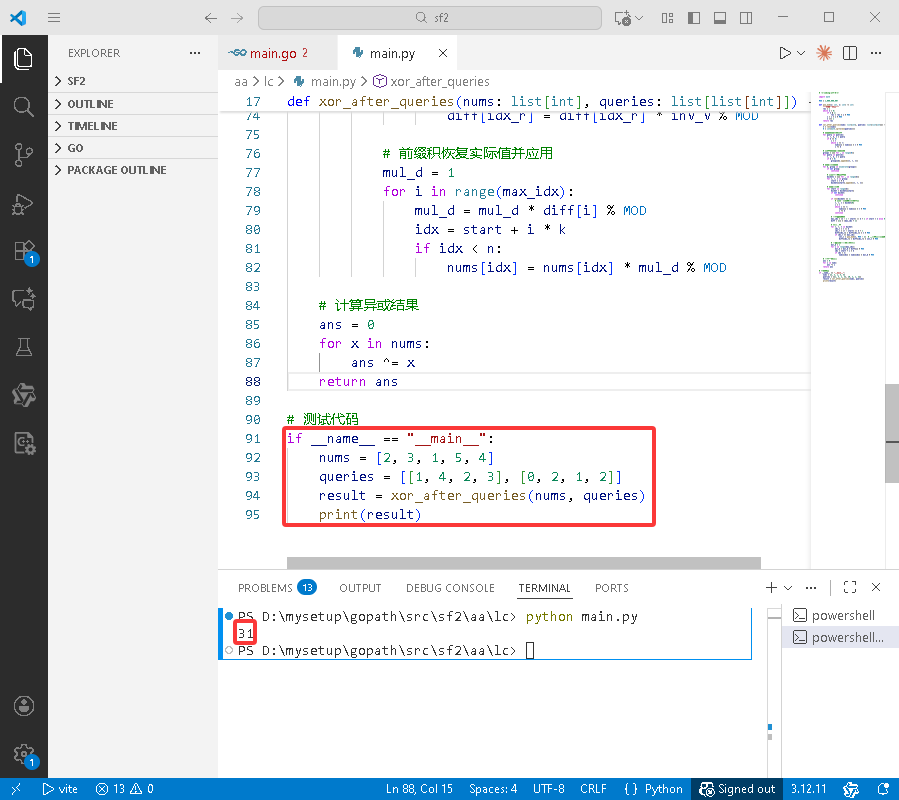Open Extensions view with update badge
The width and height of the screenshot is (899, 800).
(24, 252)
